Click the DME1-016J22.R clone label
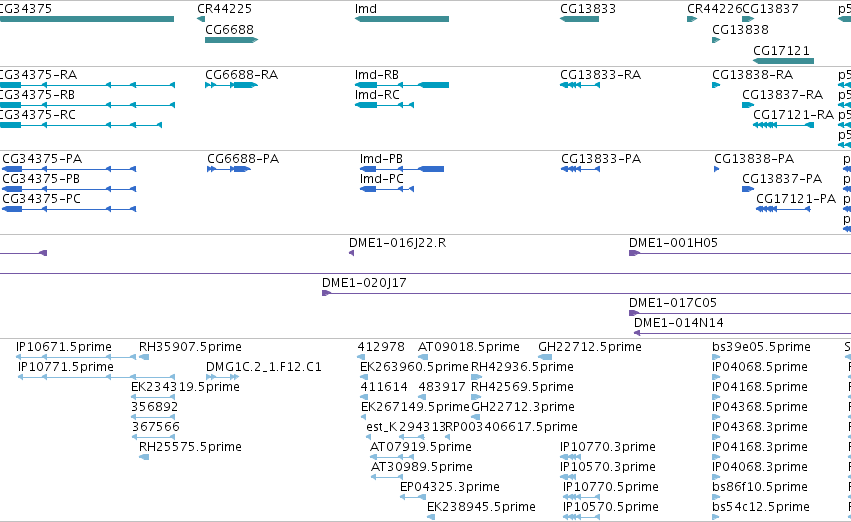 coord(397,243)
